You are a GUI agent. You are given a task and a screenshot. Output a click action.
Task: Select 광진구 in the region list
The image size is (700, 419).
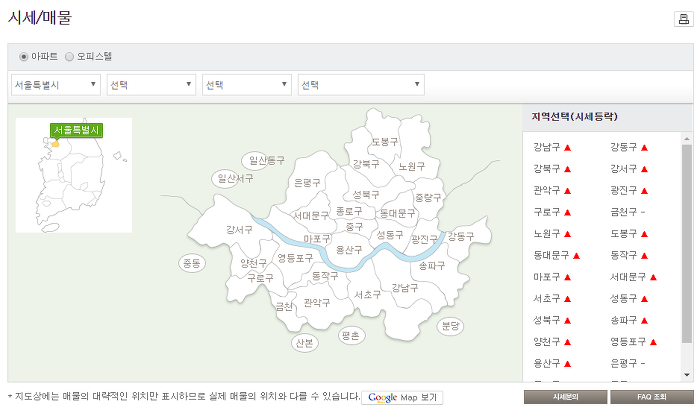click(624, 191)
